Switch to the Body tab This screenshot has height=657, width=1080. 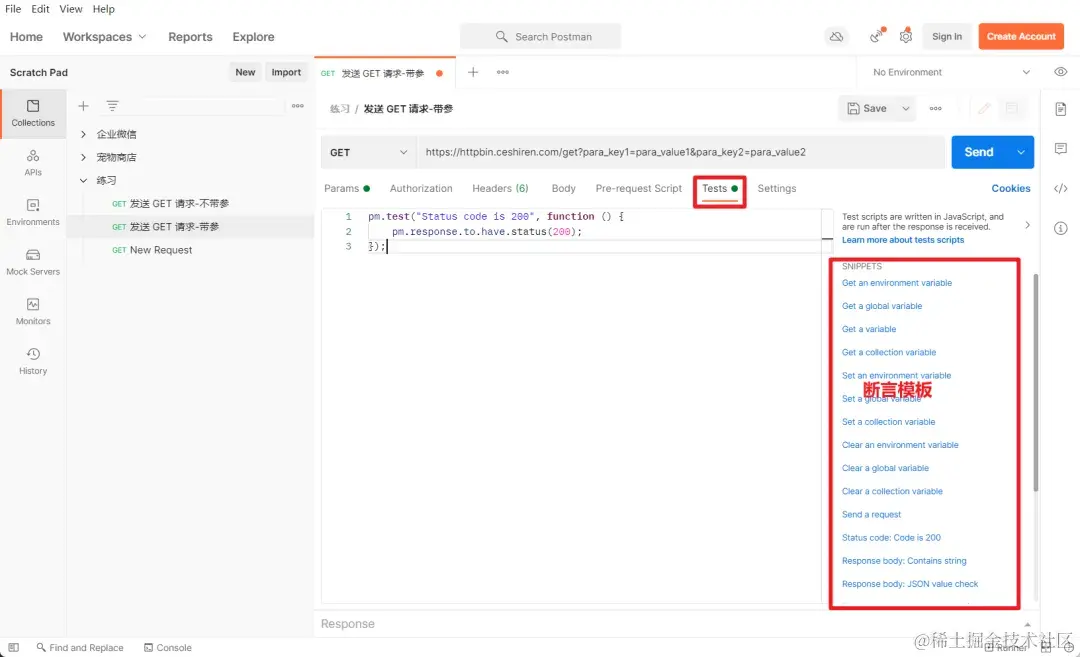pyautogui.click(x=563, y=188)
